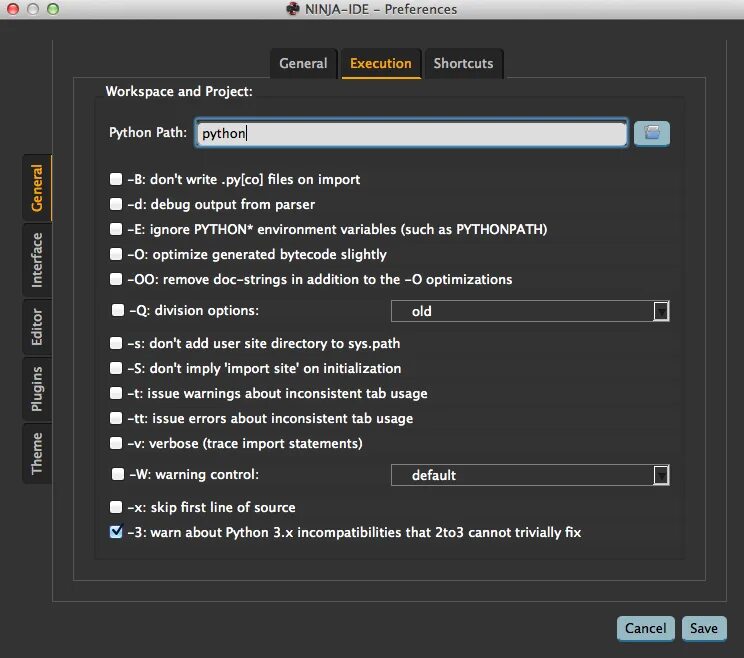Select the Interface side tab
Image resolution: width=744 pixels, height=658 pixels.
coord(37,260)
